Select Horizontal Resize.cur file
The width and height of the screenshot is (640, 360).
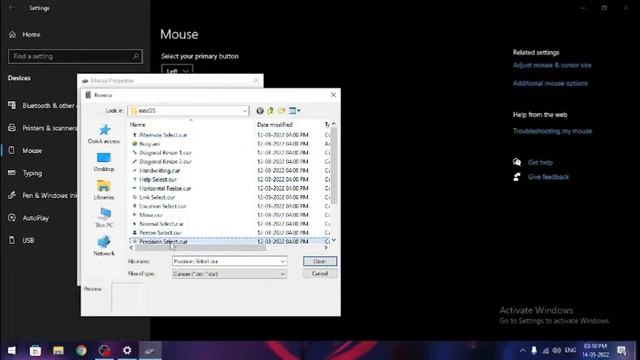pyautogui.click(x=165, y=189)
